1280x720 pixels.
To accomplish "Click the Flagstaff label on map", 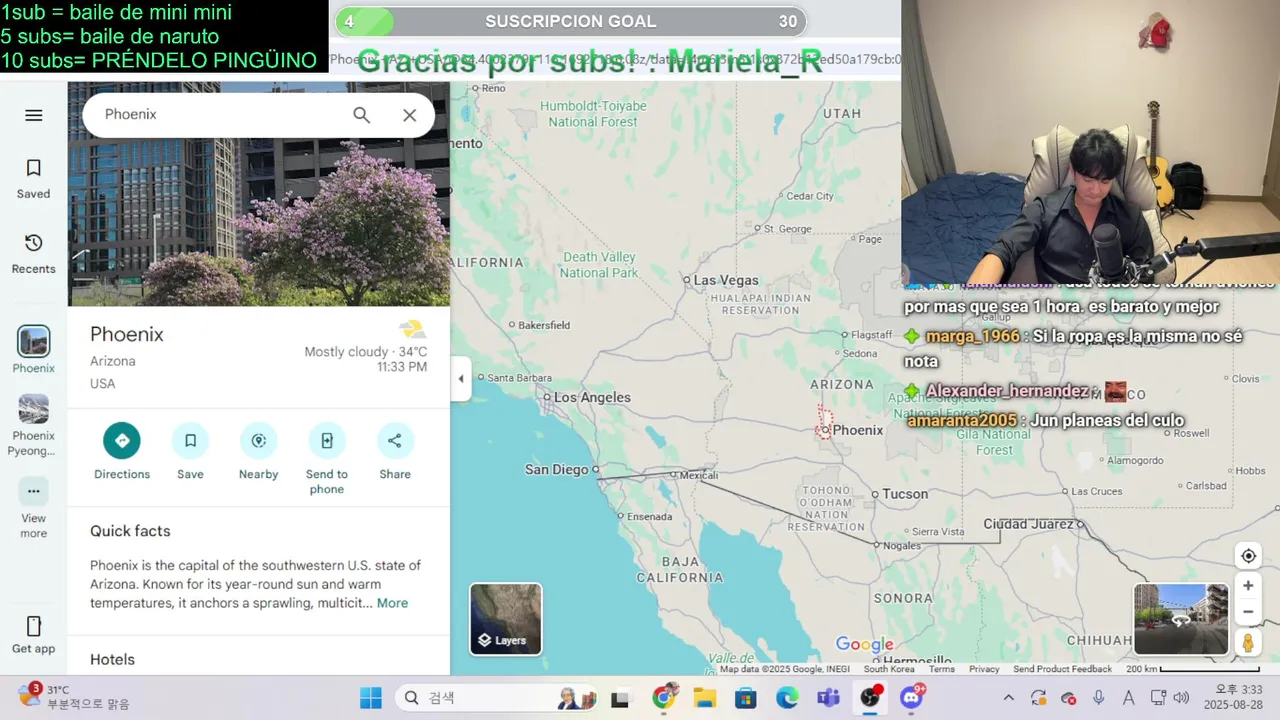I will (x=872, y=335).
